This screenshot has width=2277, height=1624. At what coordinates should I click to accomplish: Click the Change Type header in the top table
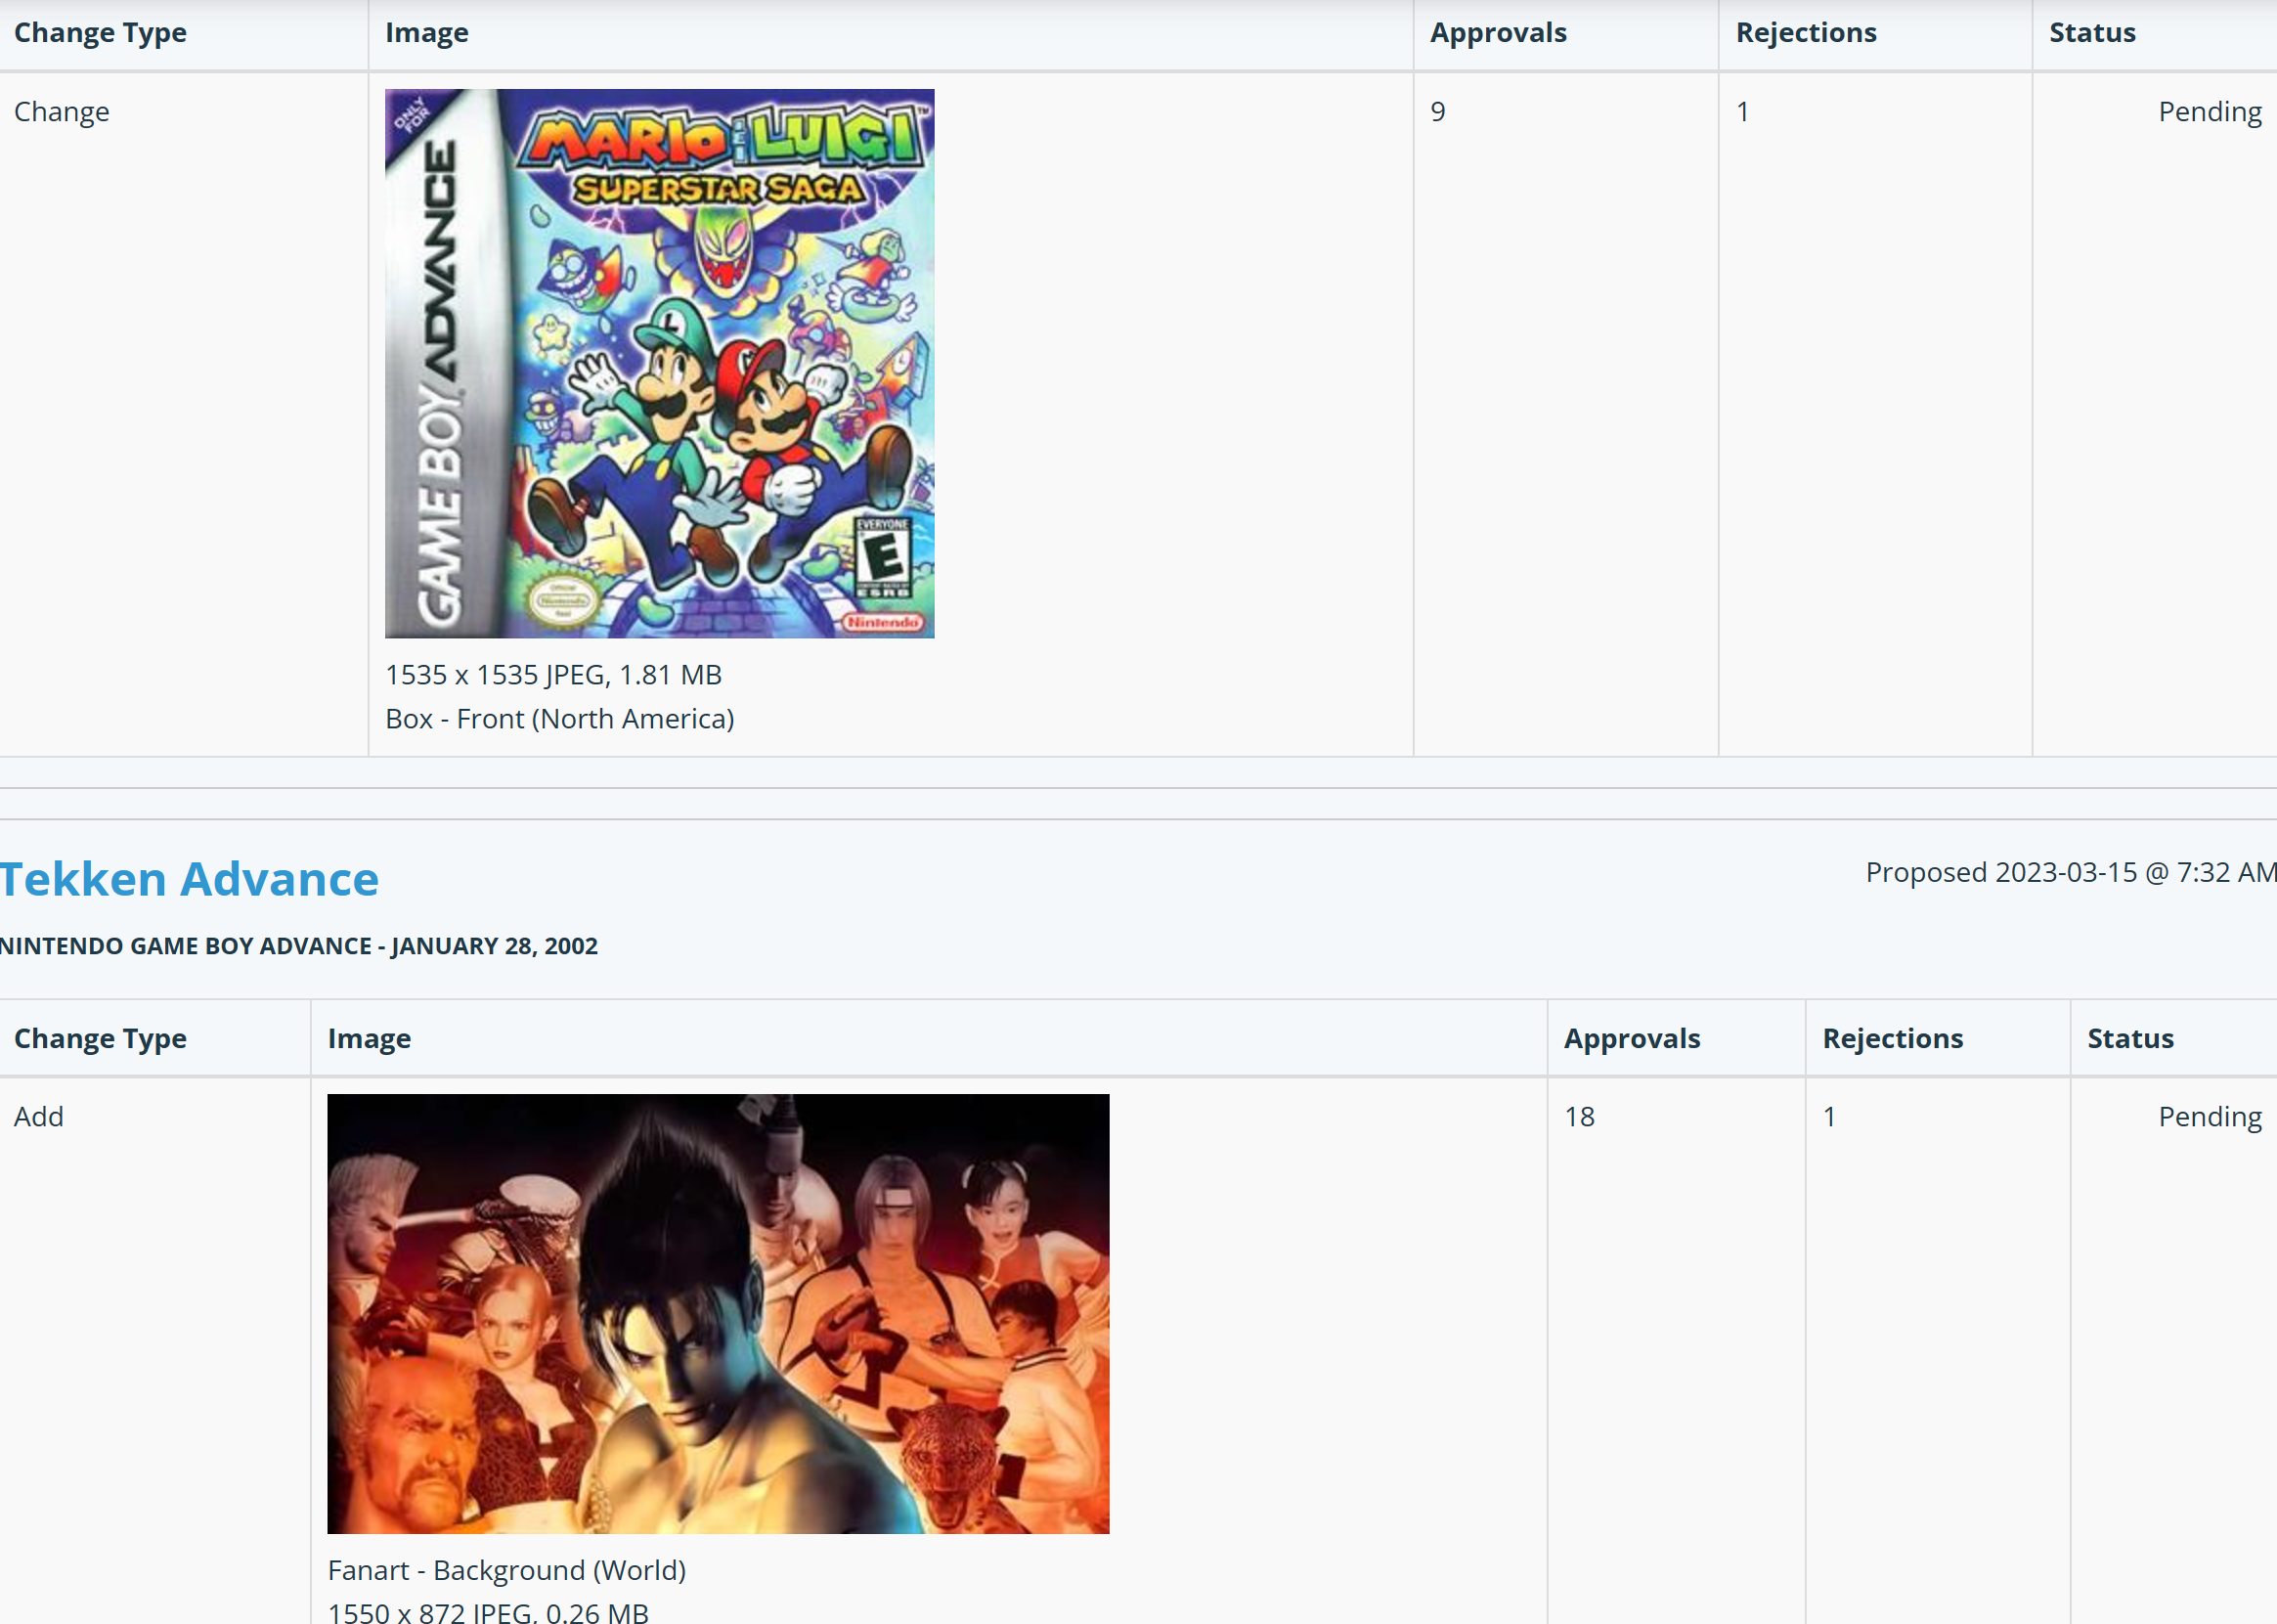(100, 33)
